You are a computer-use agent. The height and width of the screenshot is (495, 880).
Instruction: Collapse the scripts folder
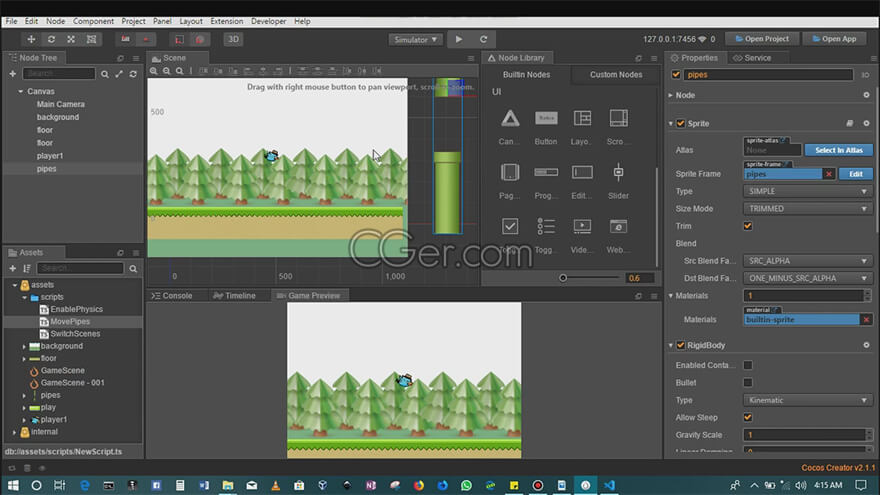tap(25, 297)
